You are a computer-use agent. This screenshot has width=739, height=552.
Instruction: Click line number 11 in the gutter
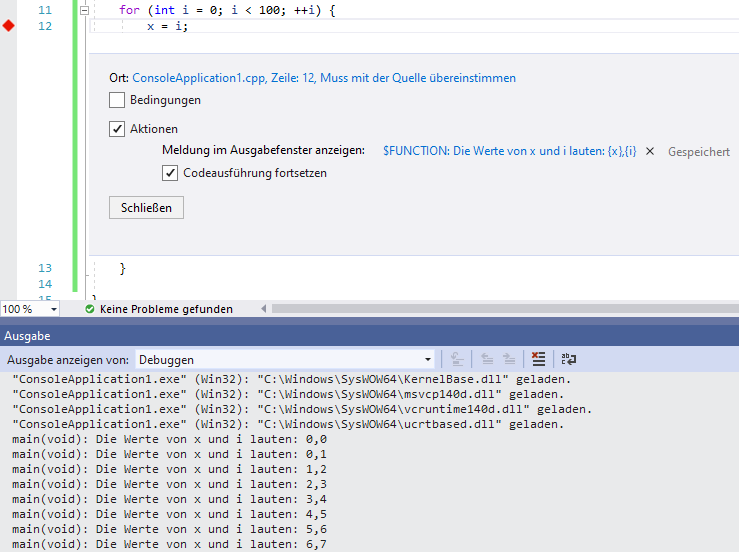click(45, 10)
